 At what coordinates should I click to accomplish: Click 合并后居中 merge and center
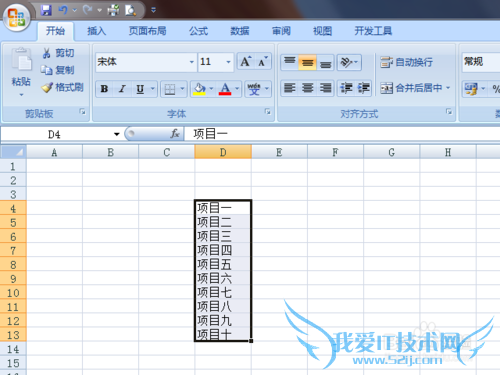click(412, 88)
